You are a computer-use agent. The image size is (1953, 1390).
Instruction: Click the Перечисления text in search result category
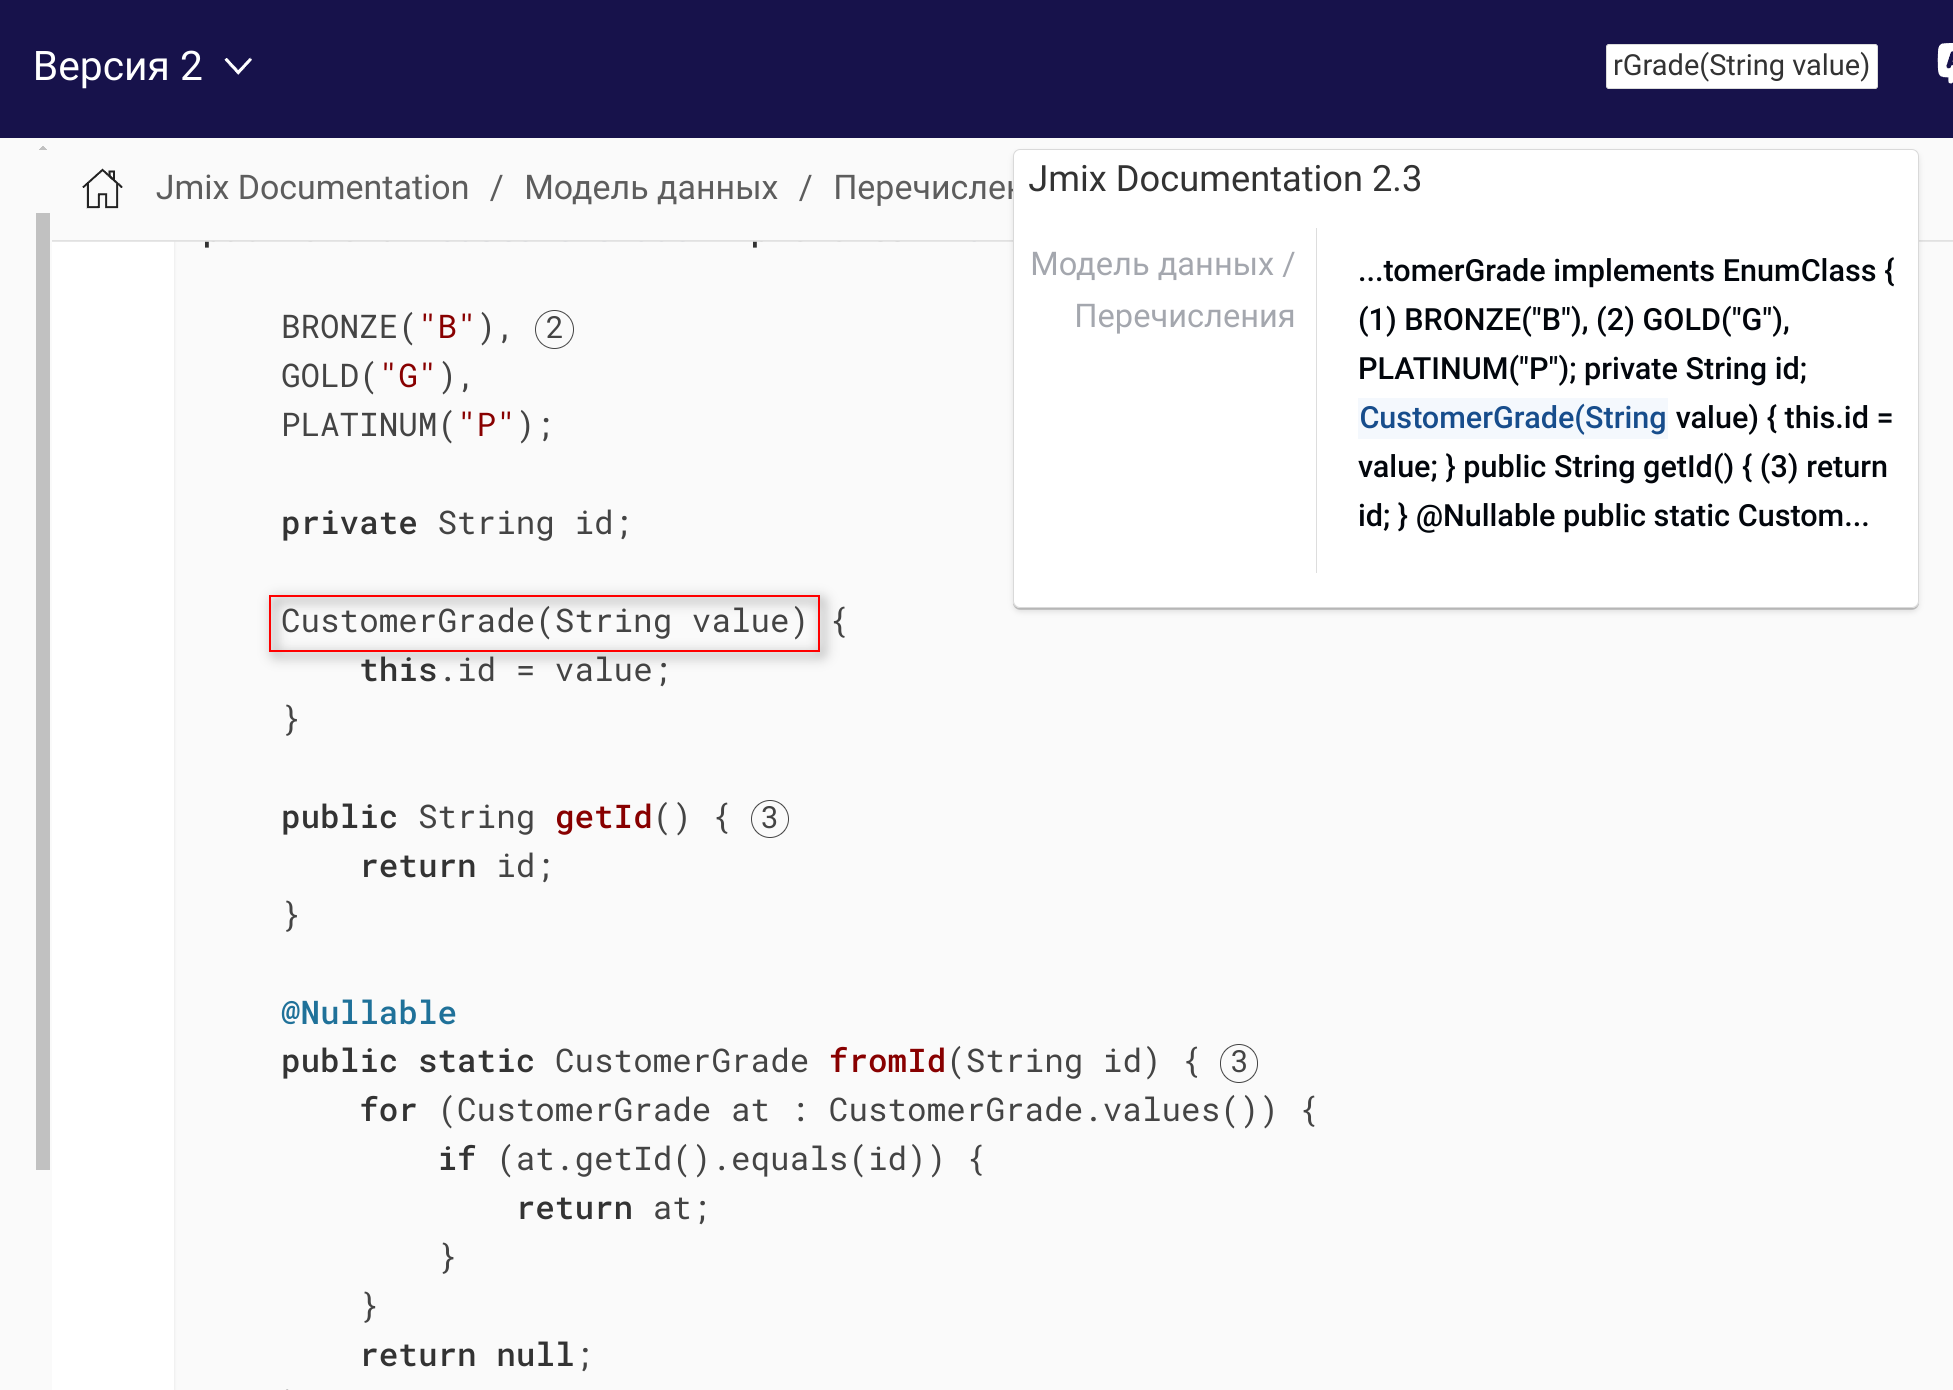[1184, 316]
